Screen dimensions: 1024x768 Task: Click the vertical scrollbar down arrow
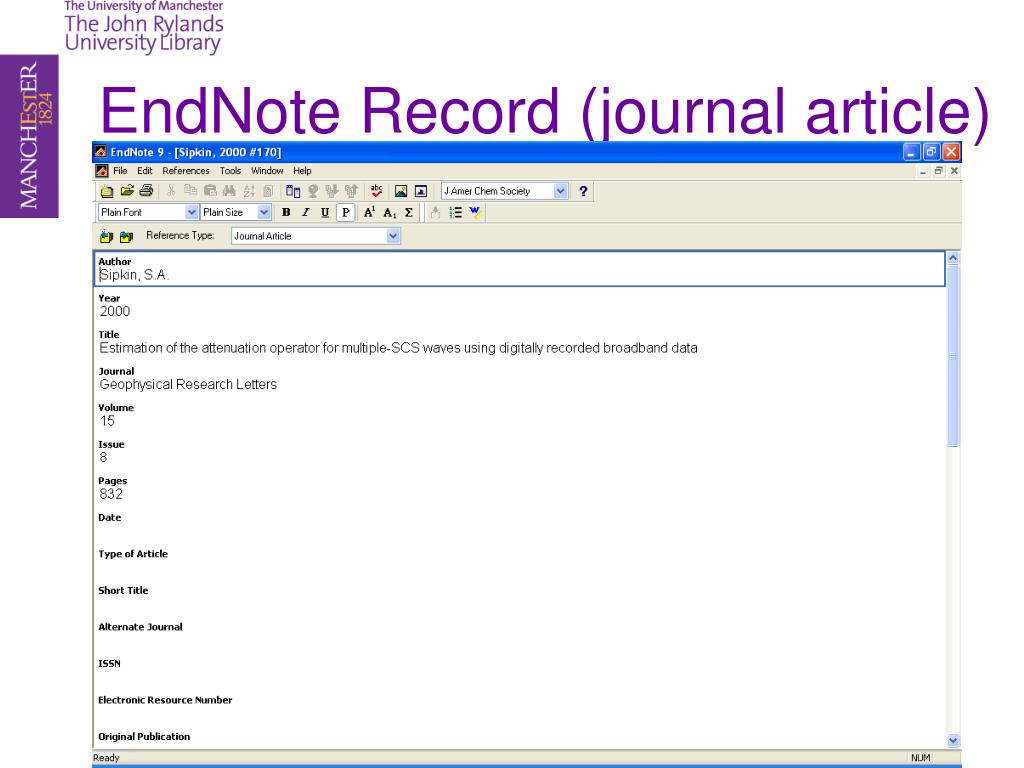[x=952, y=740]
